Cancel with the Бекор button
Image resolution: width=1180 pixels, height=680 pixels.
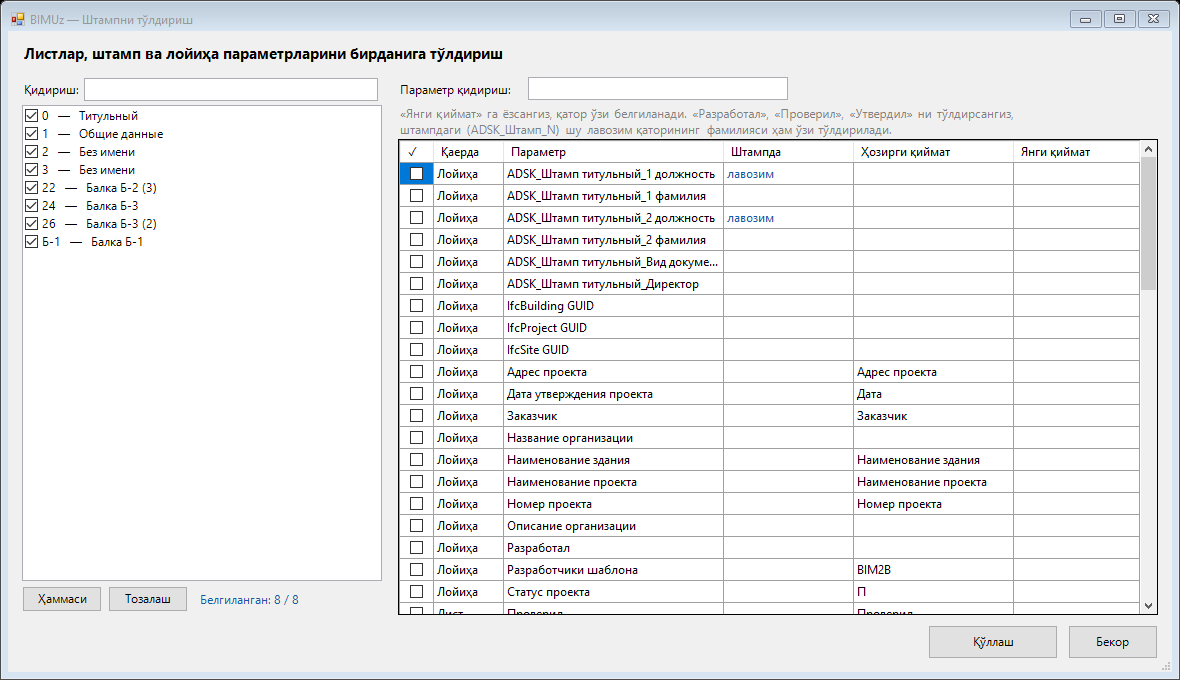[x=1112, y=642]
